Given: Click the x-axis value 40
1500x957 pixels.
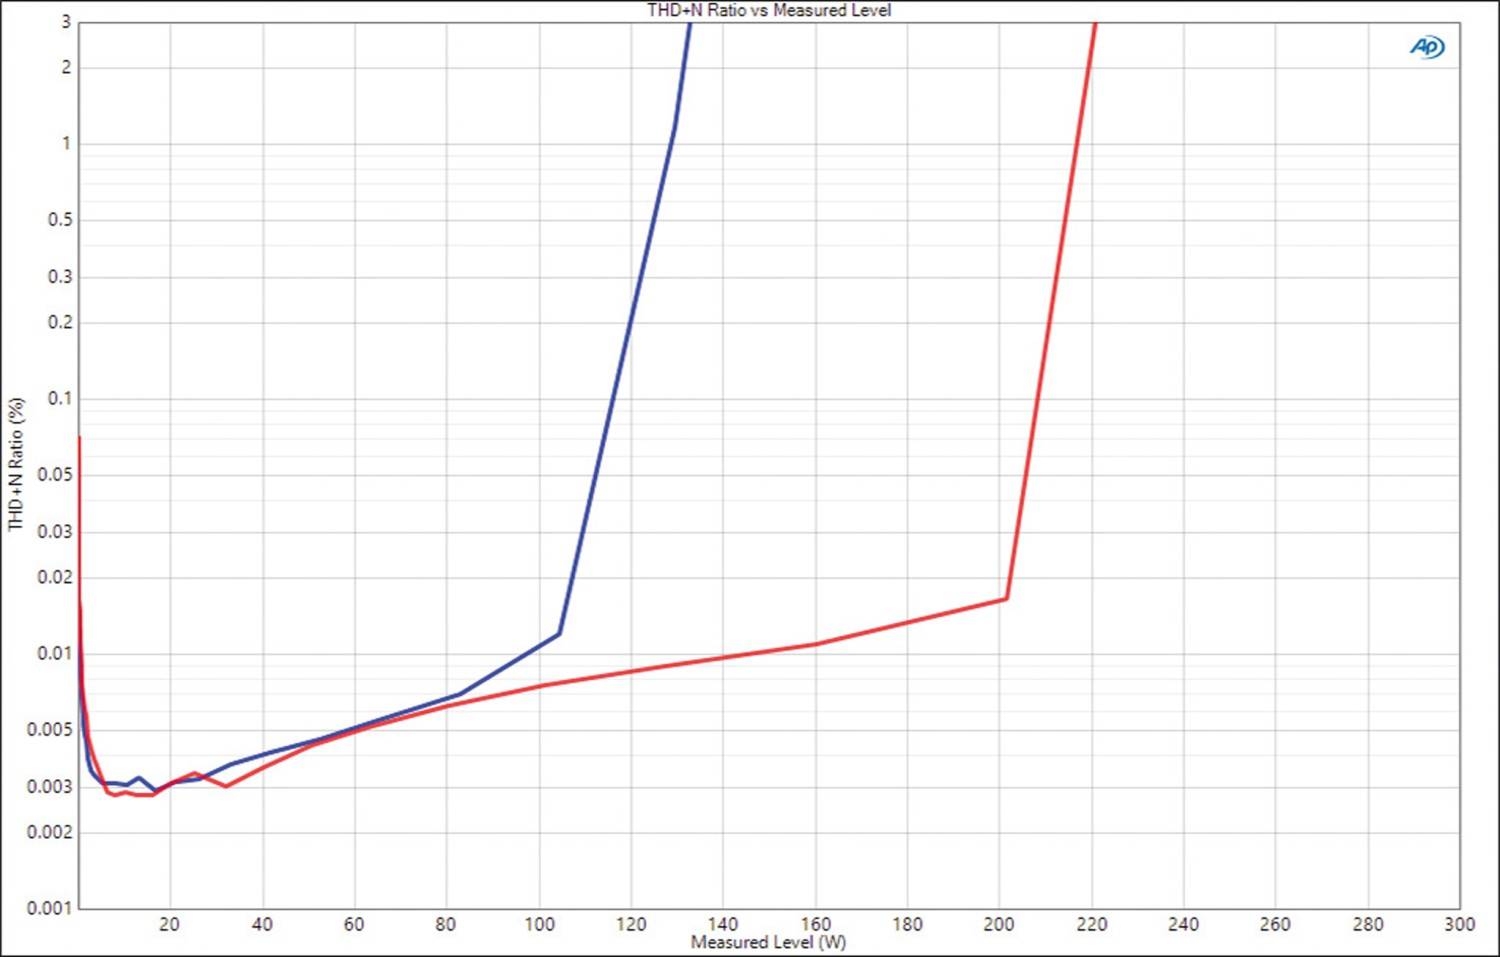Looking at the screenshot, I should 262,924.
